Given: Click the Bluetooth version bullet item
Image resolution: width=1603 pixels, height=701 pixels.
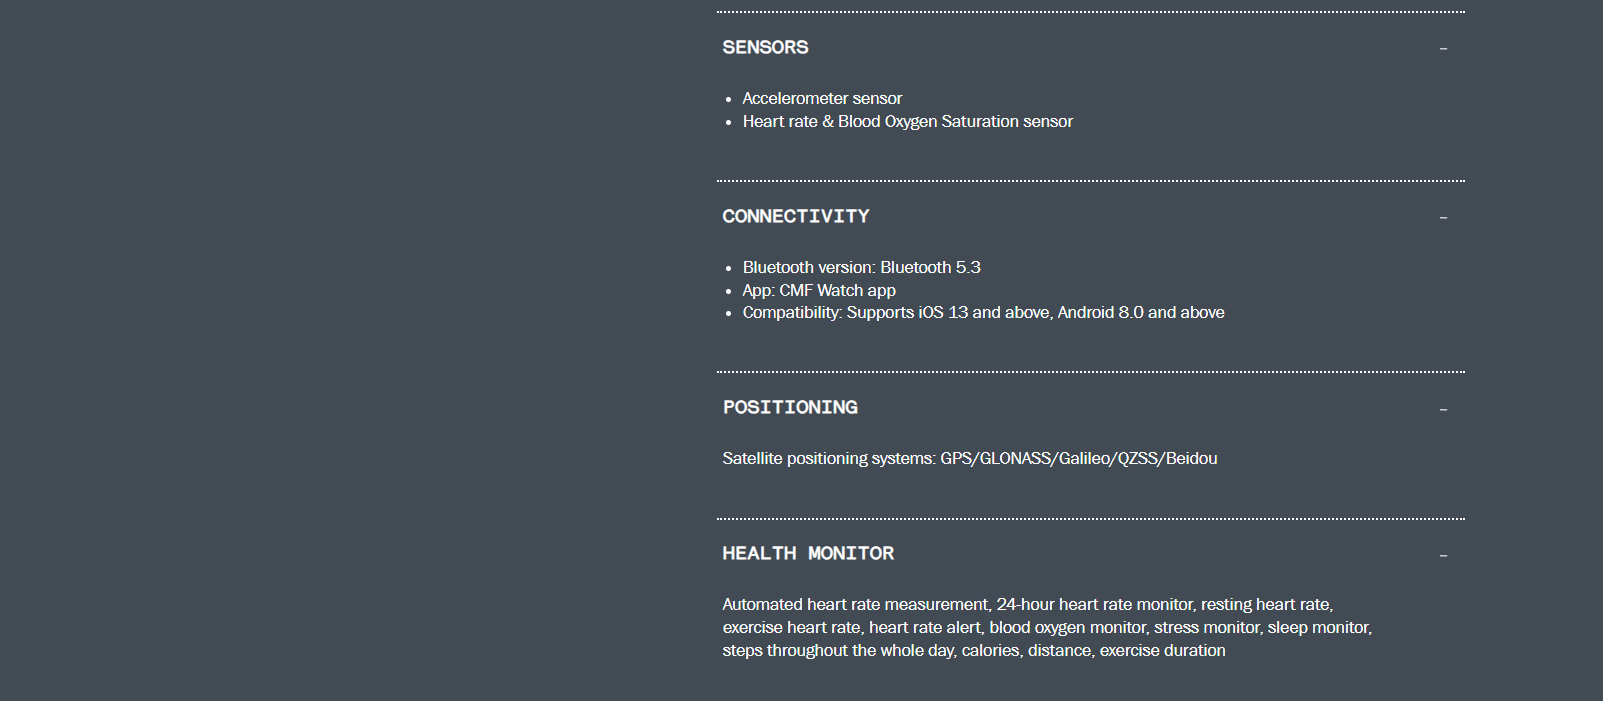Looking at the screenshot, I should pos(861,267).
